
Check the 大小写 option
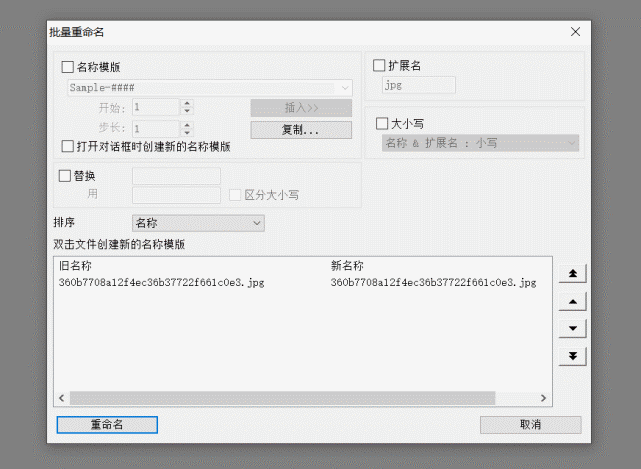click(x=382, y=123)
